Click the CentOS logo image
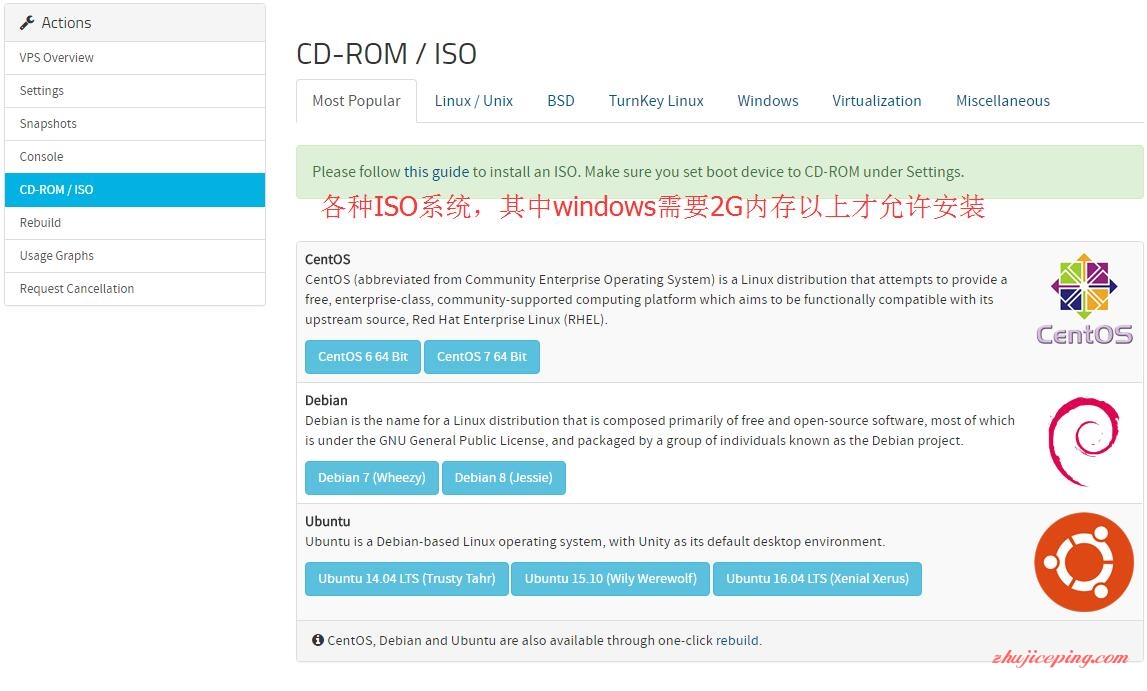 [1084, 300]
